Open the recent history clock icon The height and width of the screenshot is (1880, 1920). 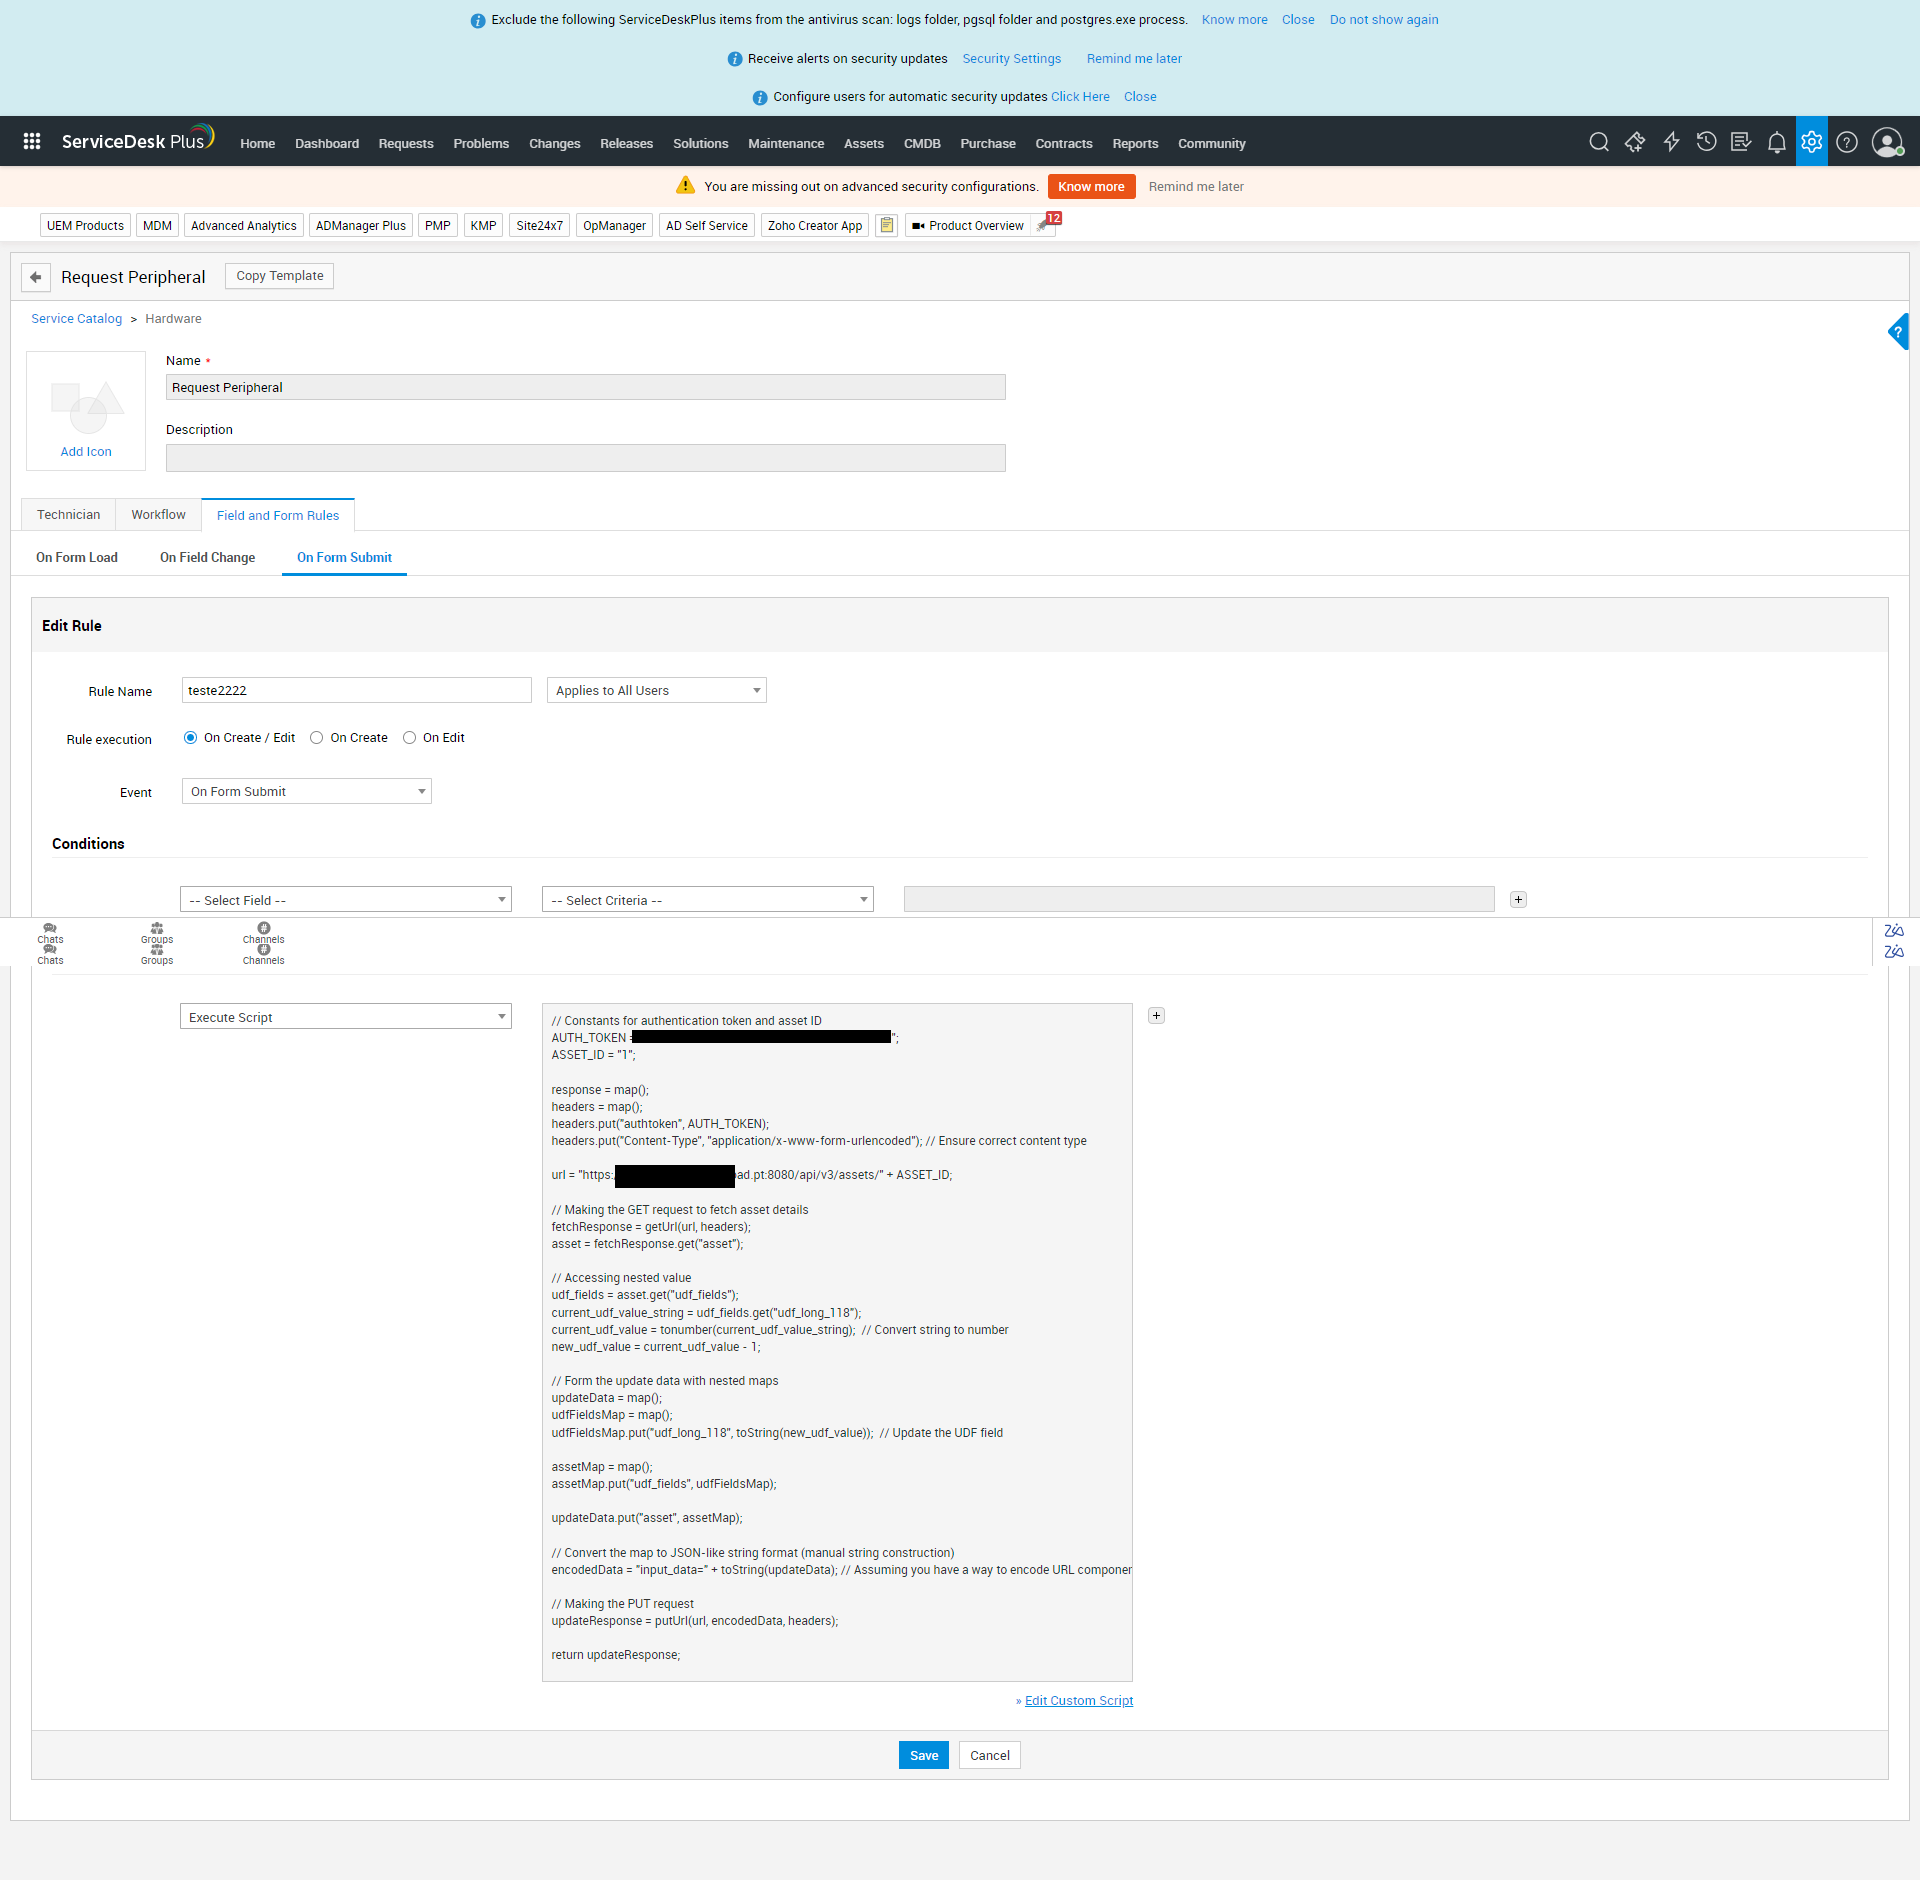pyautogui.click(x=1706, y=142)
